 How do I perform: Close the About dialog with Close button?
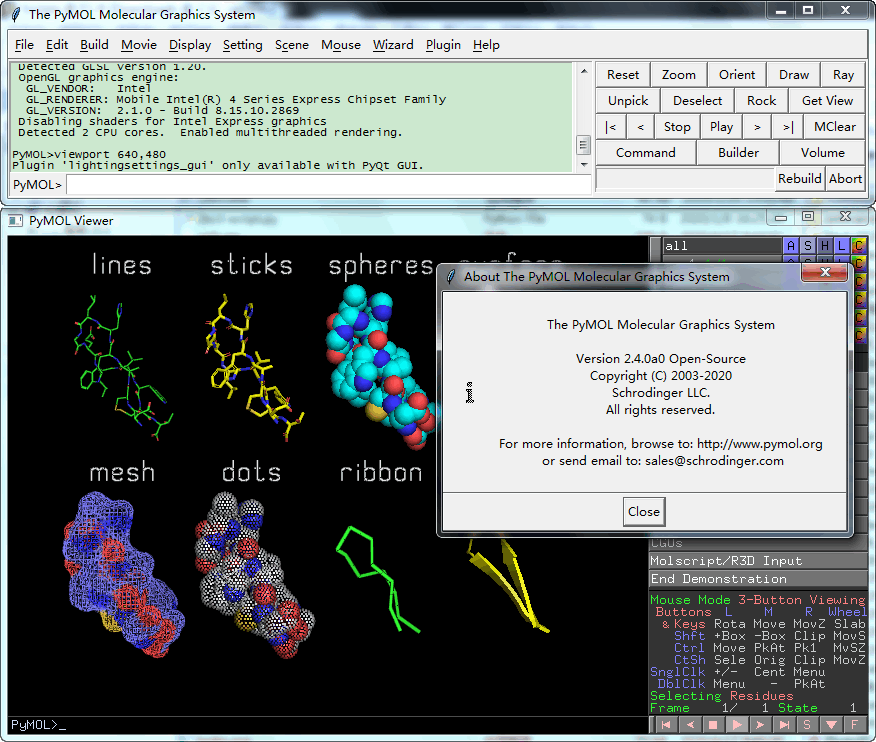[x=643, y=511]
